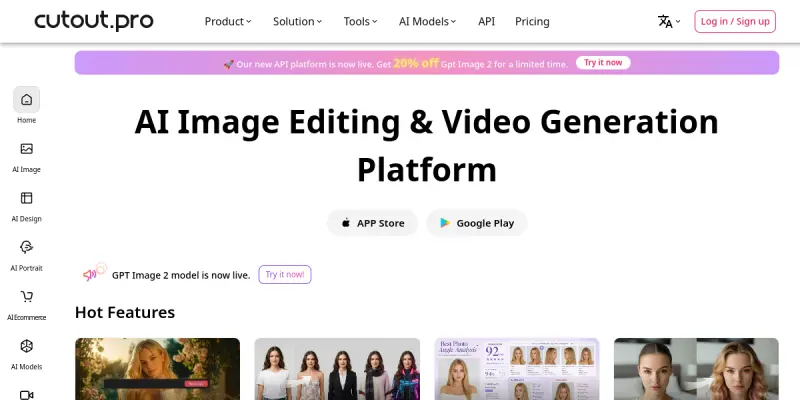This screenshot has width=800, height=400.
Task: Open the API menu item
Action: tap(486, 21)
